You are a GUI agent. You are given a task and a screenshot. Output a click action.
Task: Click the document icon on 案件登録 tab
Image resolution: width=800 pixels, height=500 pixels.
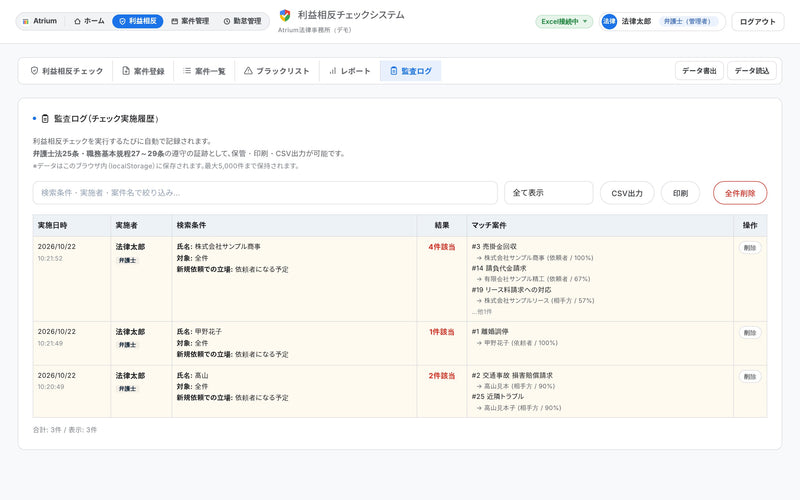click(126, 71)
